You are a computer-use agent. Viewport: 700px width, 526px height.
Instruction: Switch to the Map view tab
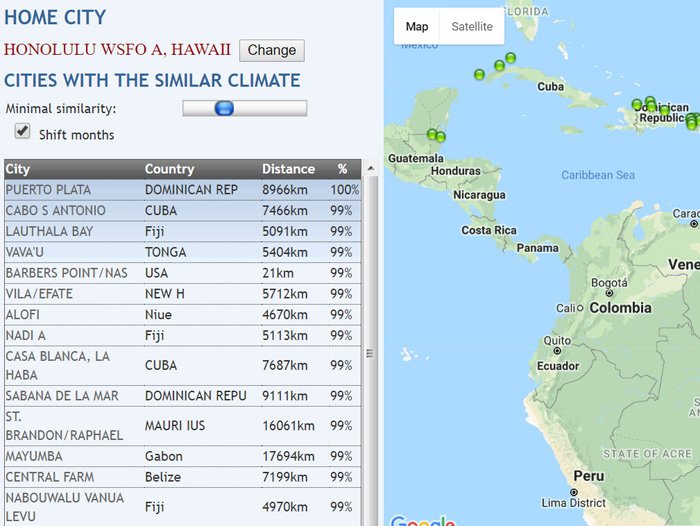click(x=417, y=26)
